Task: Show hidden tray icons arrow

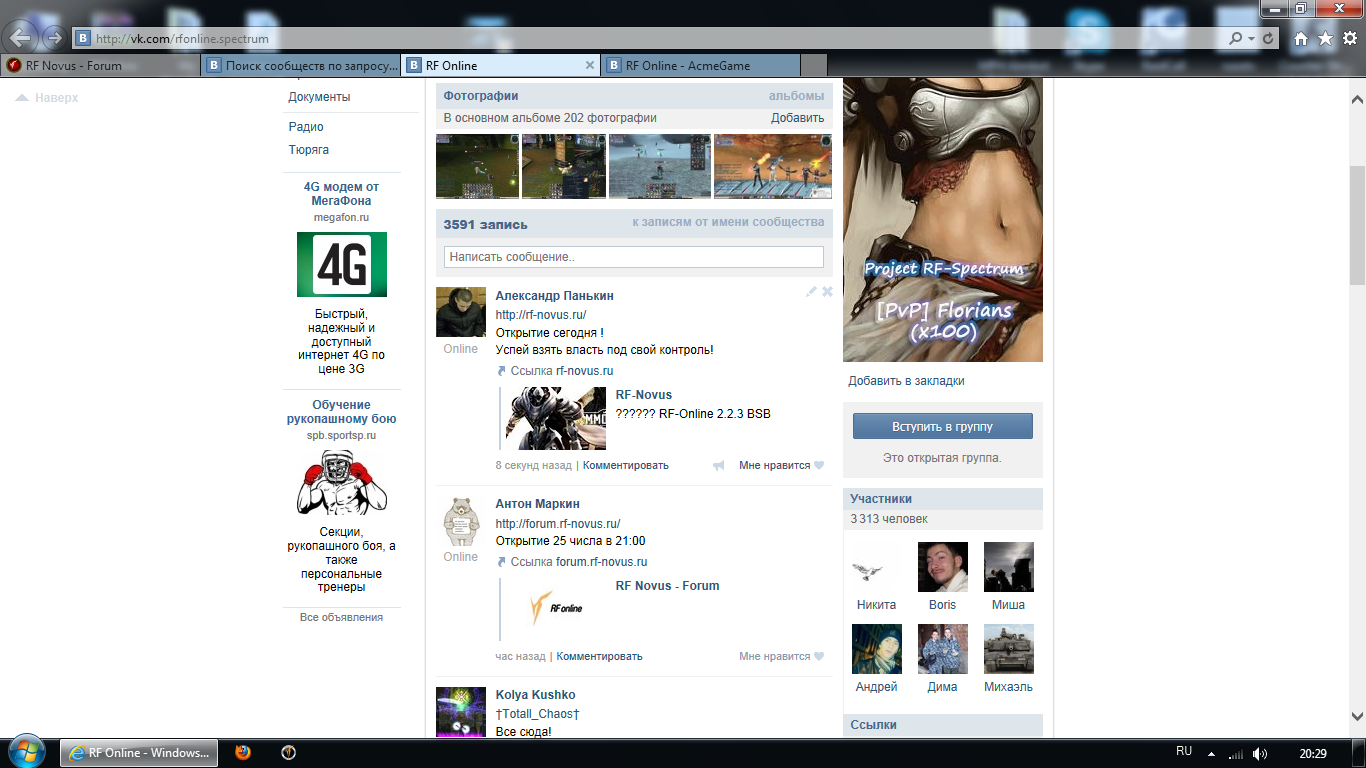Action: (x=1211, y=753)
